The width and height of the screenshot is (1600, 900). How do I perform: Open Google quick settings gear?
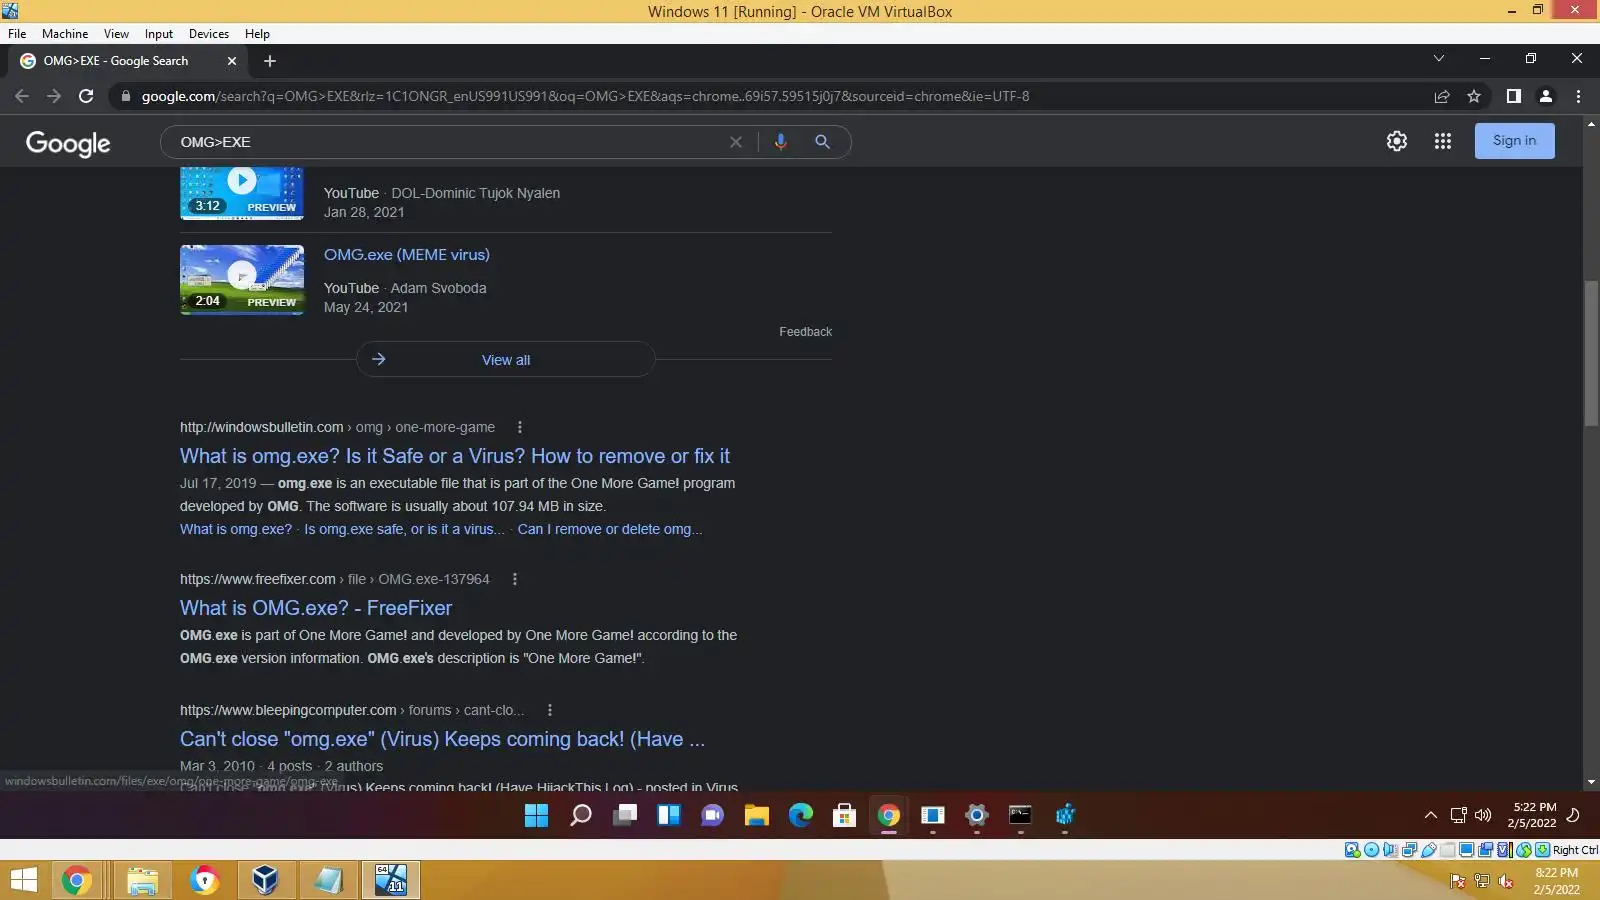[x=1397, y=141]
